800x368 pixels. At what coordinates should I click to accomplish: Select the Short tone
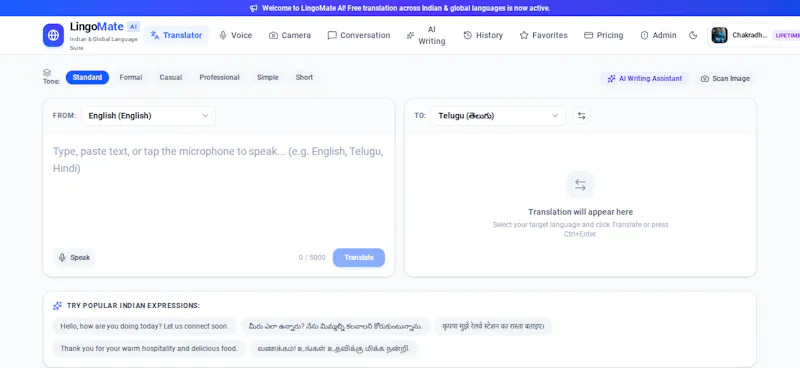(x=304, y=78)
